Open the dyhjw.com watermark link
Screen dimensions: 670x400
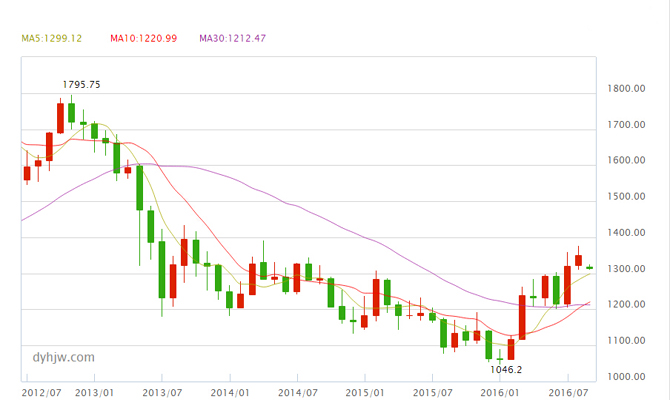[61, 356]
